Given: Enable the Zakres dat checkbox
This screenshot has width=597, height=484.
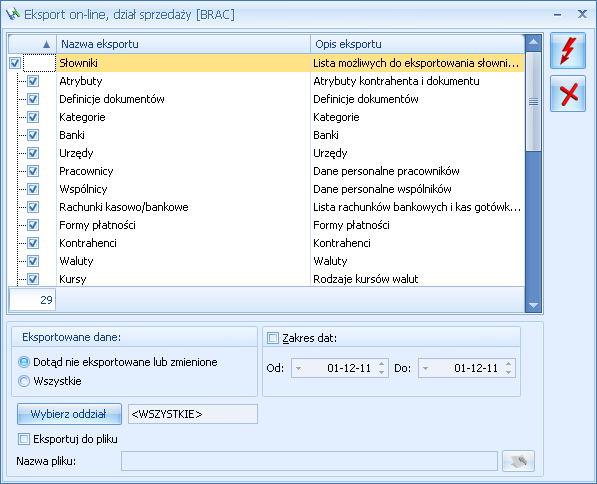Looking at the screenshot, I should point(273,338).
